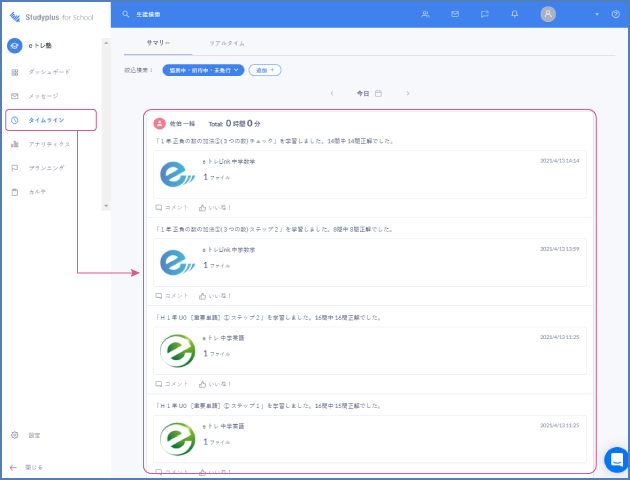Click the 今日 date label
The width and height of the screenshot is (630, 480).
(x=363, y=93)
